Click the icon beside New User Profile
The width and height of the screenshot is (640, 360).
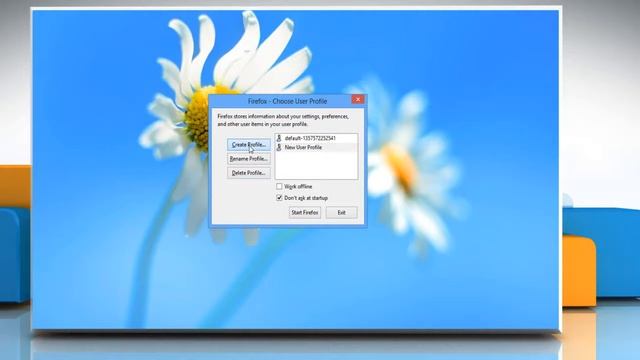pos(279,147)
